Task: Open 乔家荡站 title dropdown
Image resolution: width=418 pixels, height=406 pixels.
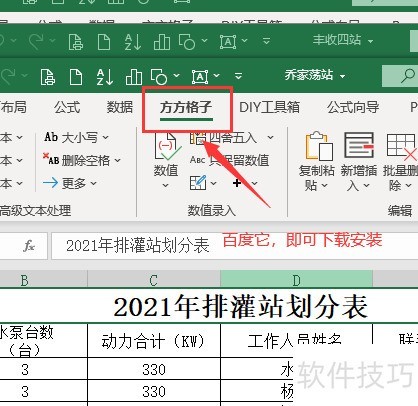Action: pos(342,76)
